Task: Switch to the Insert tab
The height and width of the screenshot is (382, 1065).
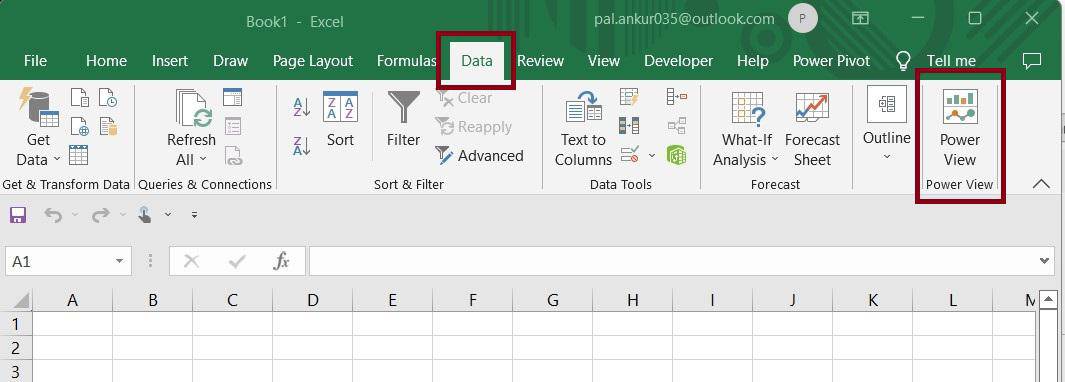Action: click(170, 60)
